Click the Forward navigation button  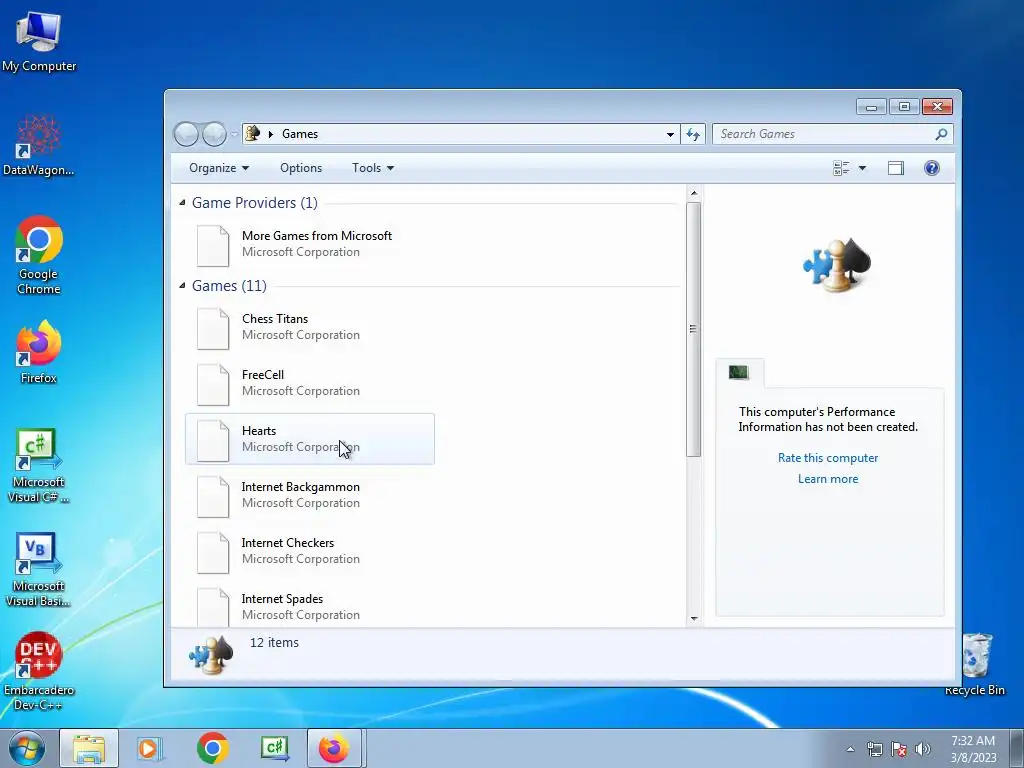coord(214,134)
